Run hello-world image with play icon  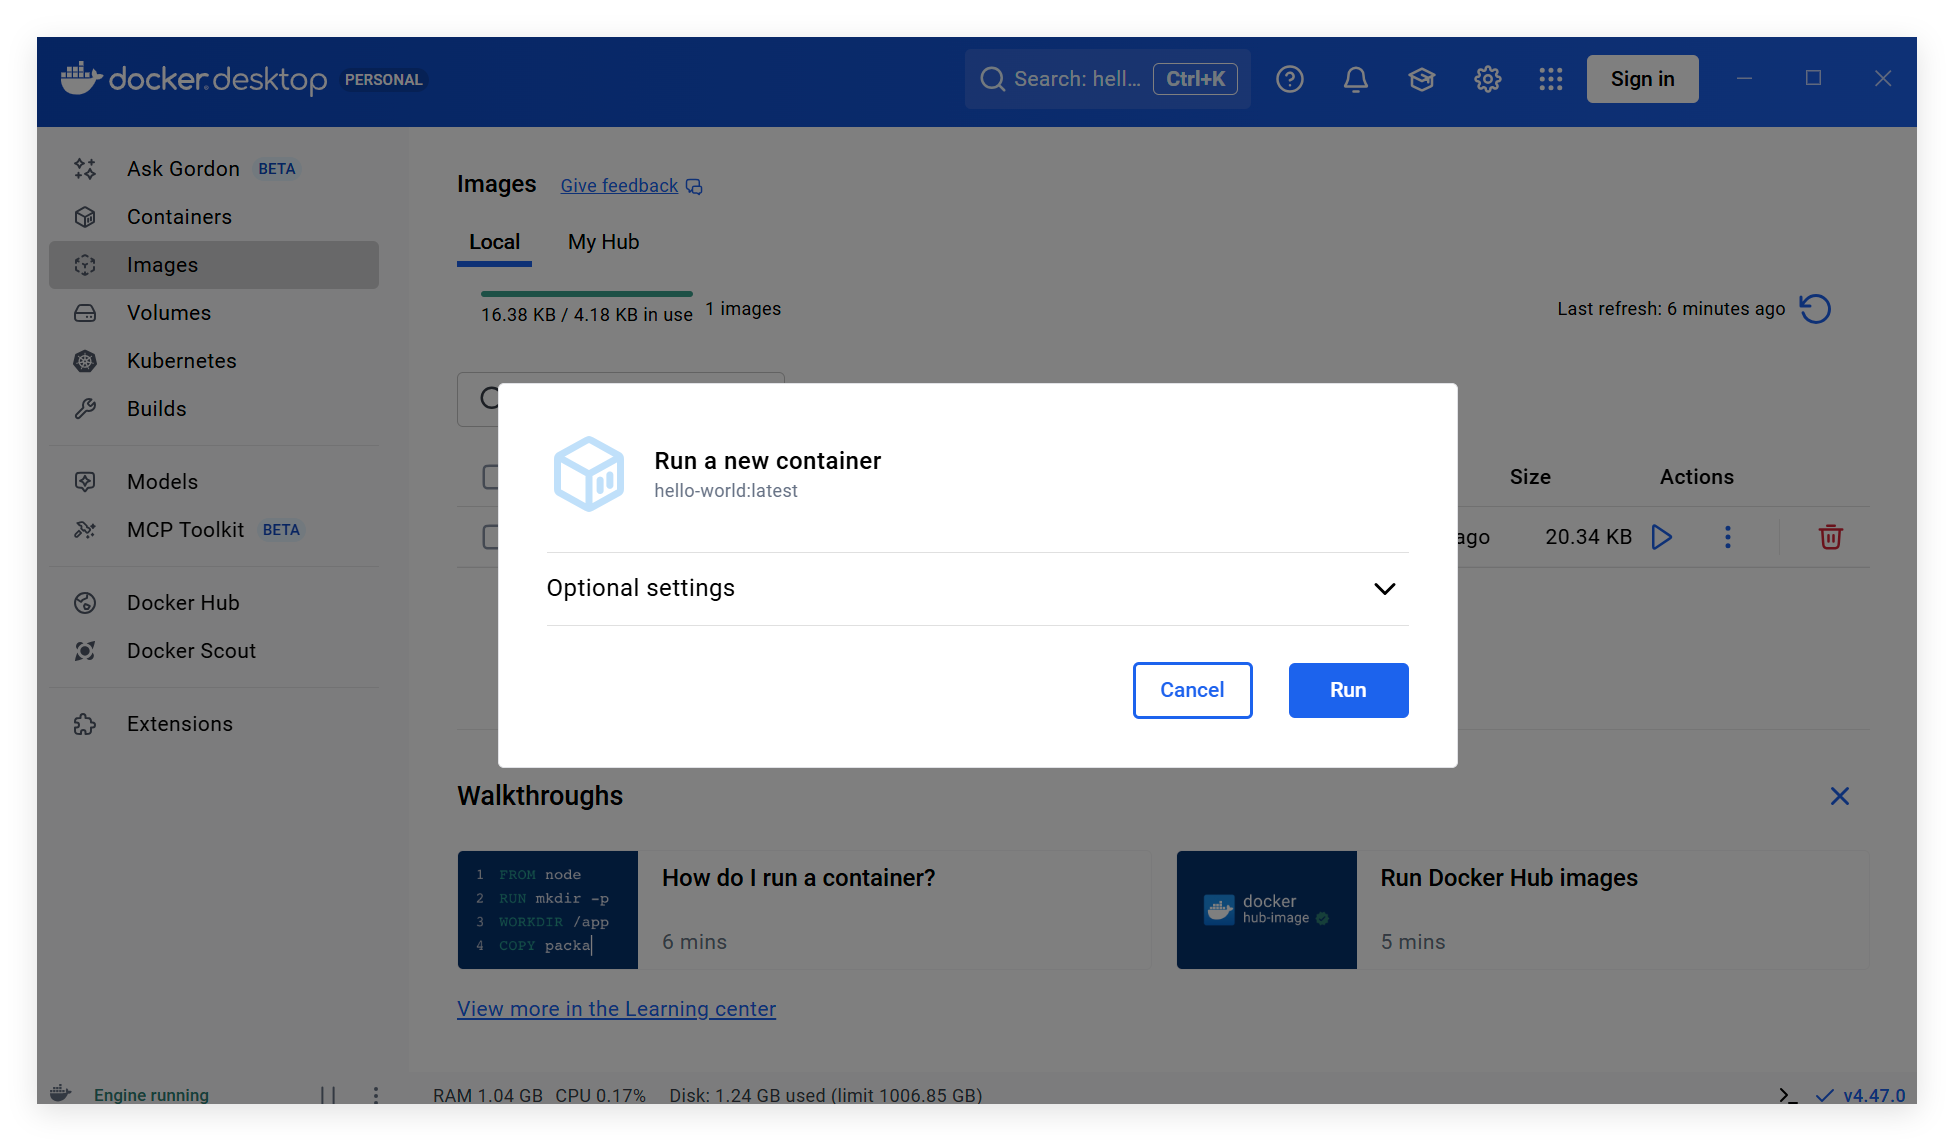pos(1662,537)
